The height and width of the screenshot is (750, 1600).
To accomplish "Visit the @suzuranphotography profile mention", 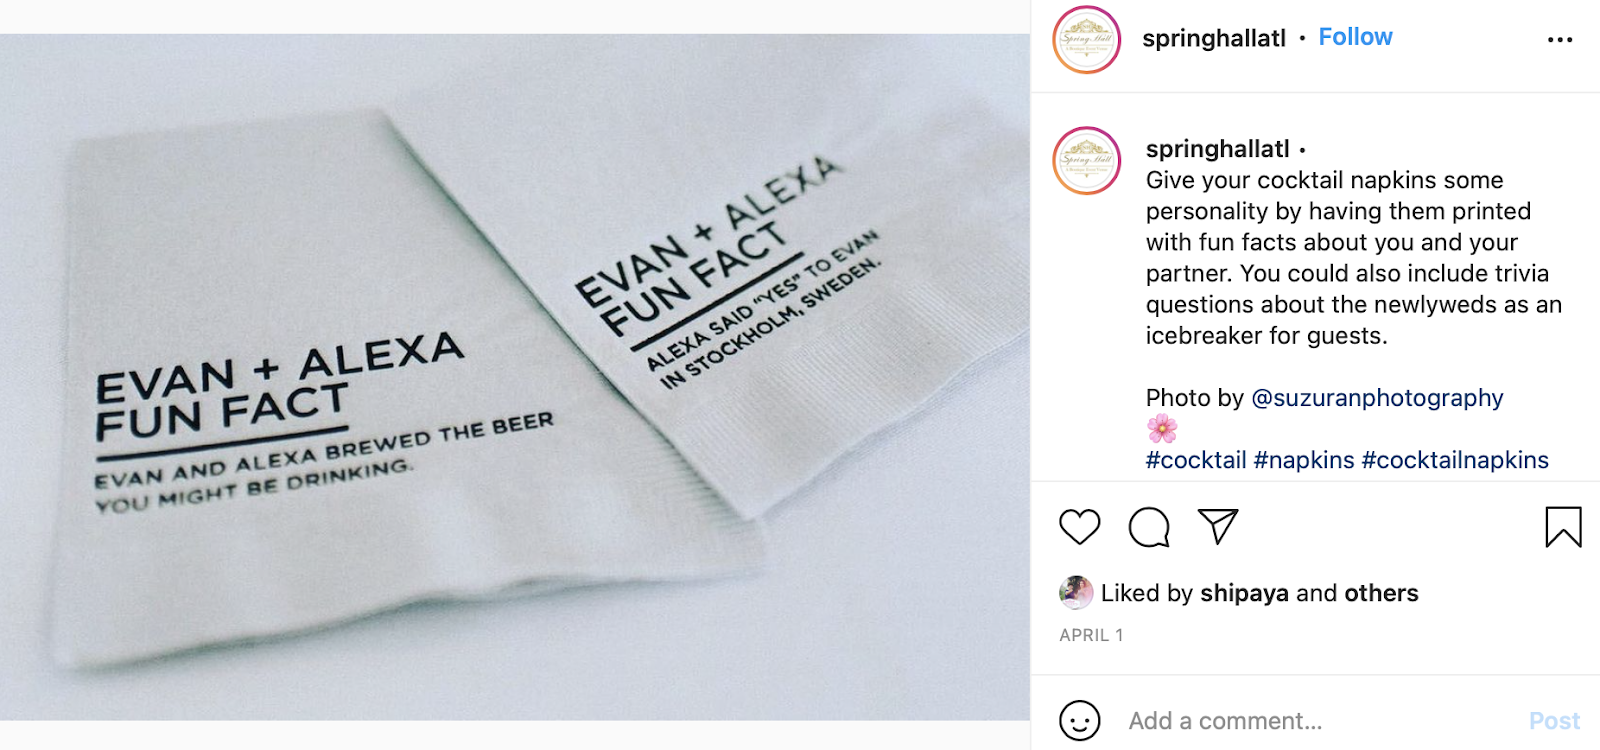I will [x=1377, y=398].
